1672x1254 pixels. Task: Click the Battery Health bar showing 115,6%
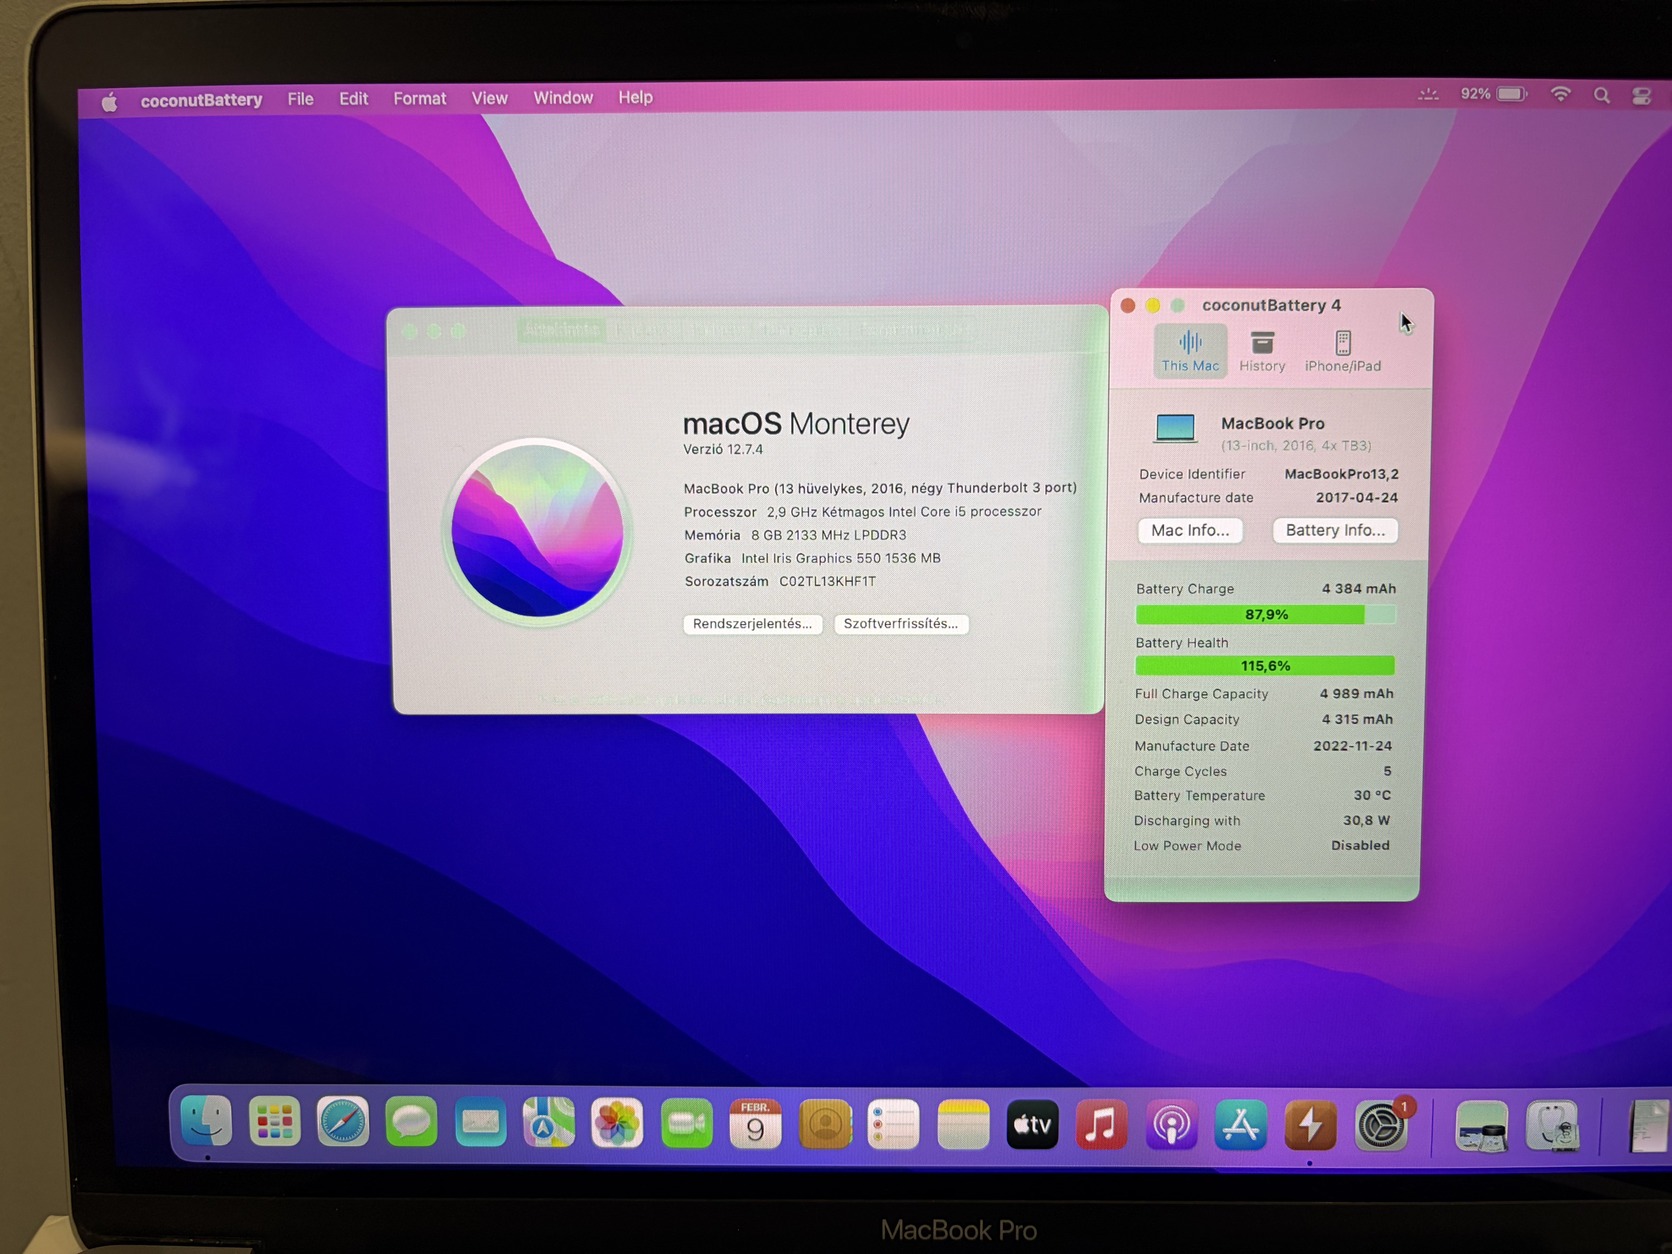tap(1265, 665)
